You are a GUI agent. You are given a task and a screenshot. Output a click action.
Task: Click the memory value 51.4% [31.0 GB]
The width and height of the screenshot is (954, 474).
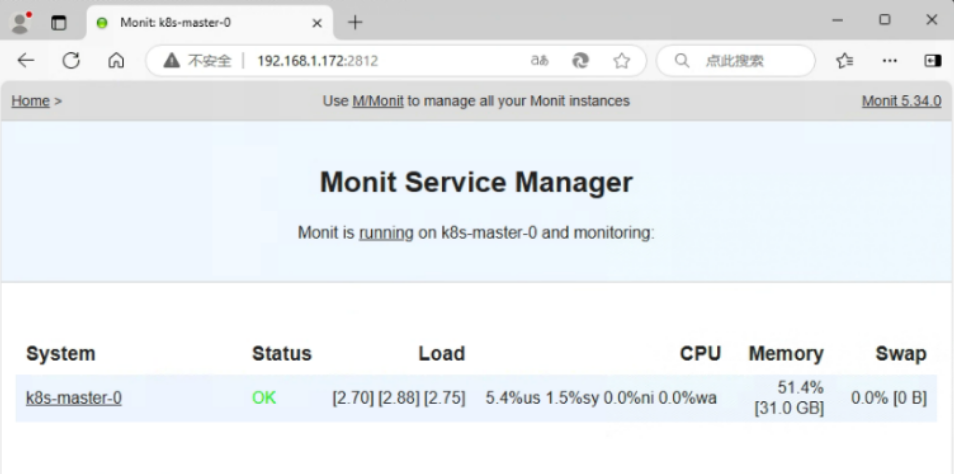789,397
